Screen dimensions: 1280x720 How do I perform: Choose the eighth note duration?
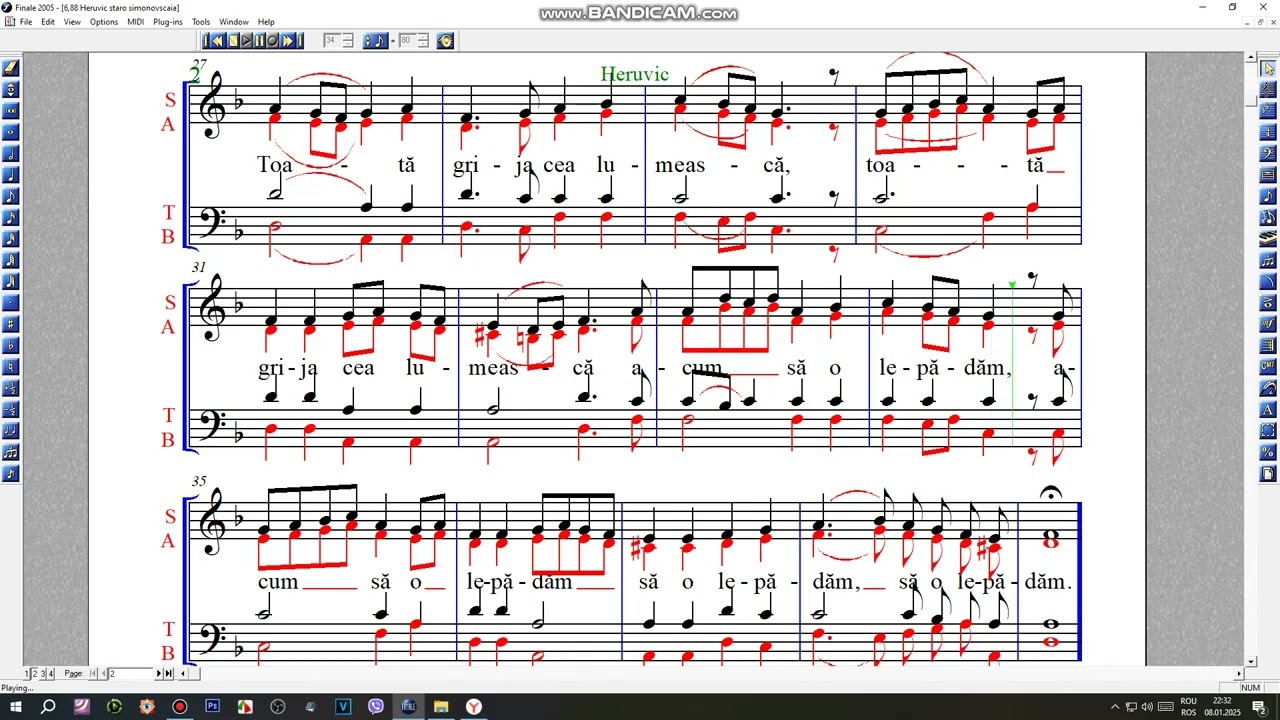11,197
